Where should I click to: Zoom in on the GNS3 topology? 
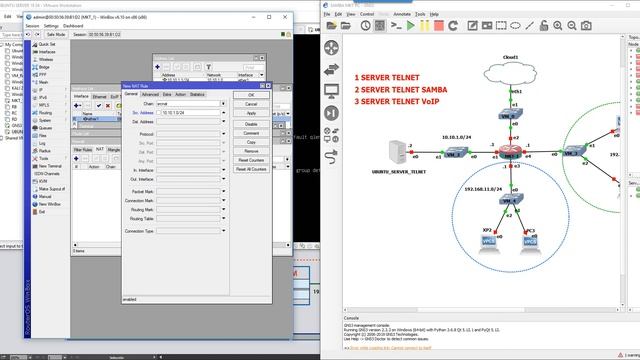pyautogui.click(x=558, y=26)
